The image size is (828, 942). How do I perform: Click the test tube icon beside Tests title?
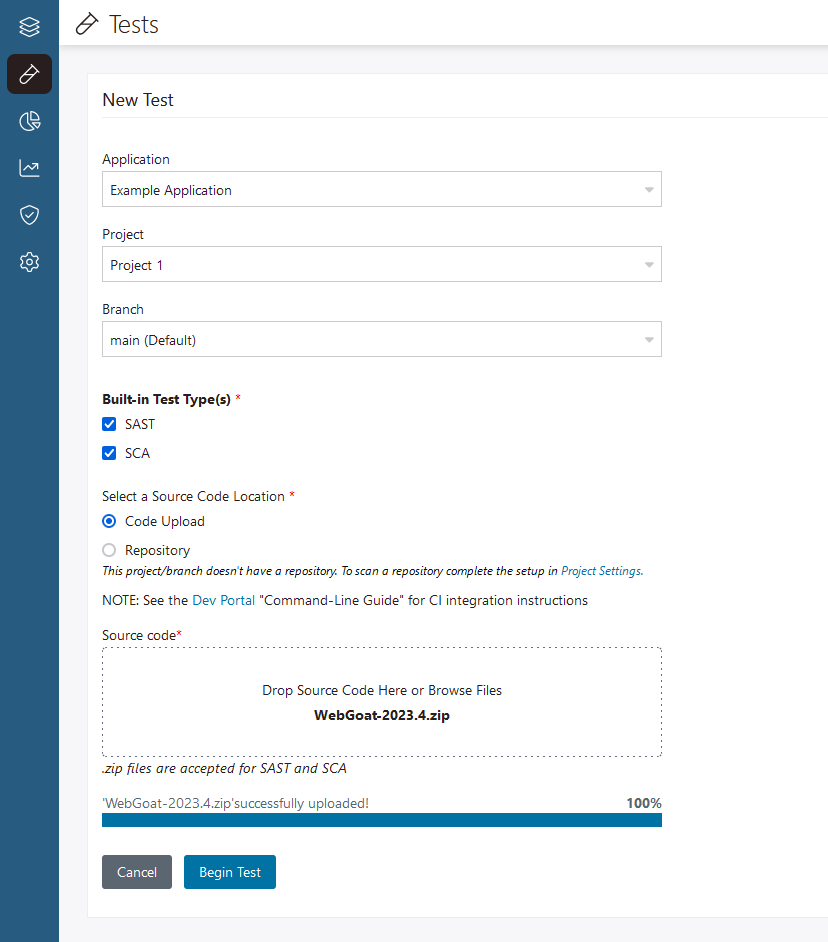pos(88,24)
